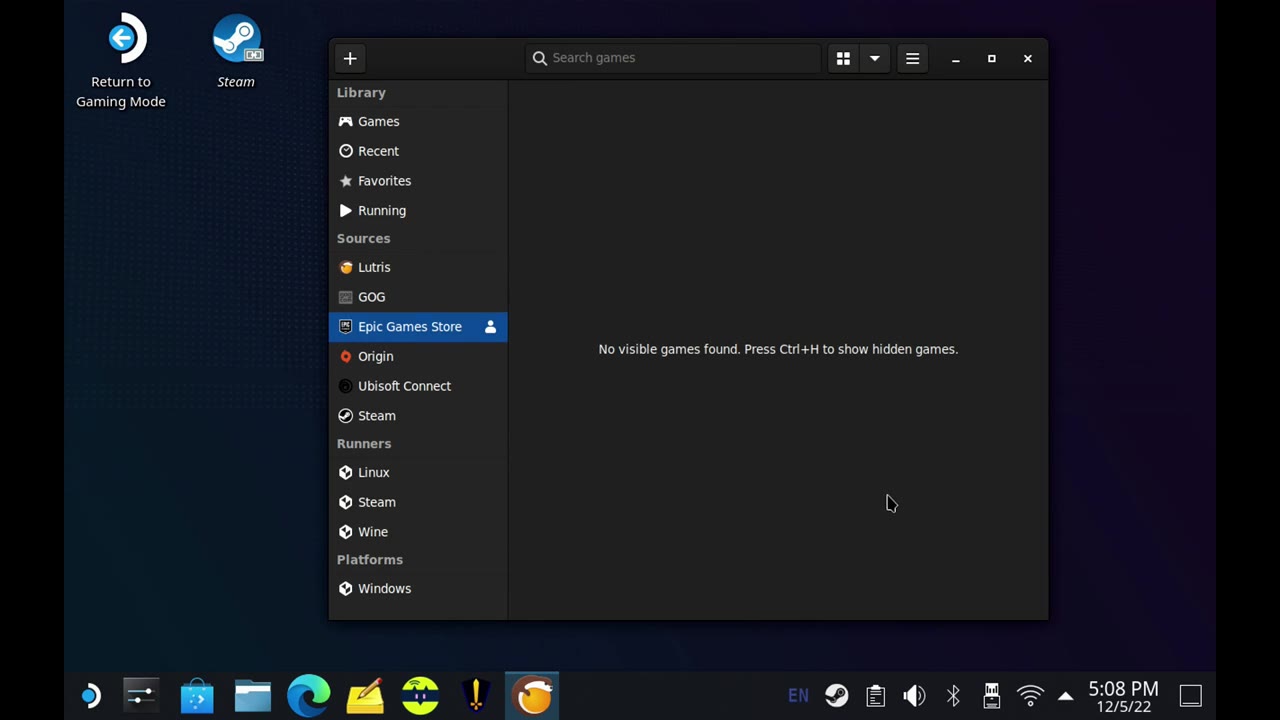Open system settings sliders icon in taskbar
This screenshot has height=720, width=1280.
click(141, 695)
